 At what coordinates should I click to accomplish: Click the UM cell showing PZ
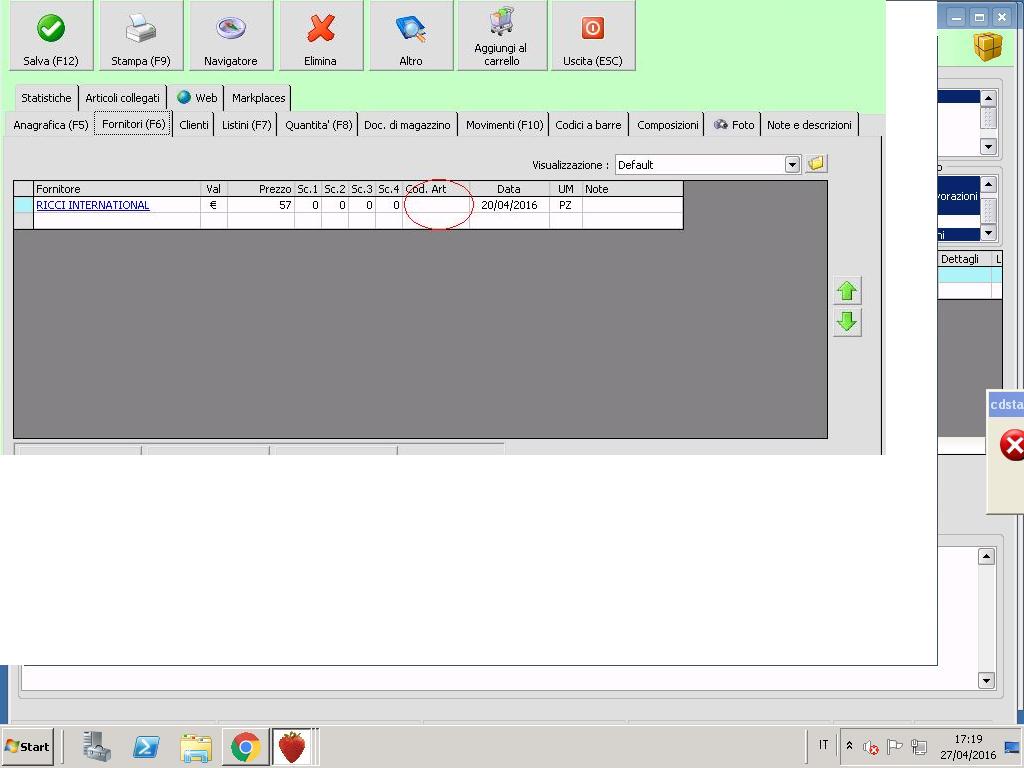tap(566, 205)
